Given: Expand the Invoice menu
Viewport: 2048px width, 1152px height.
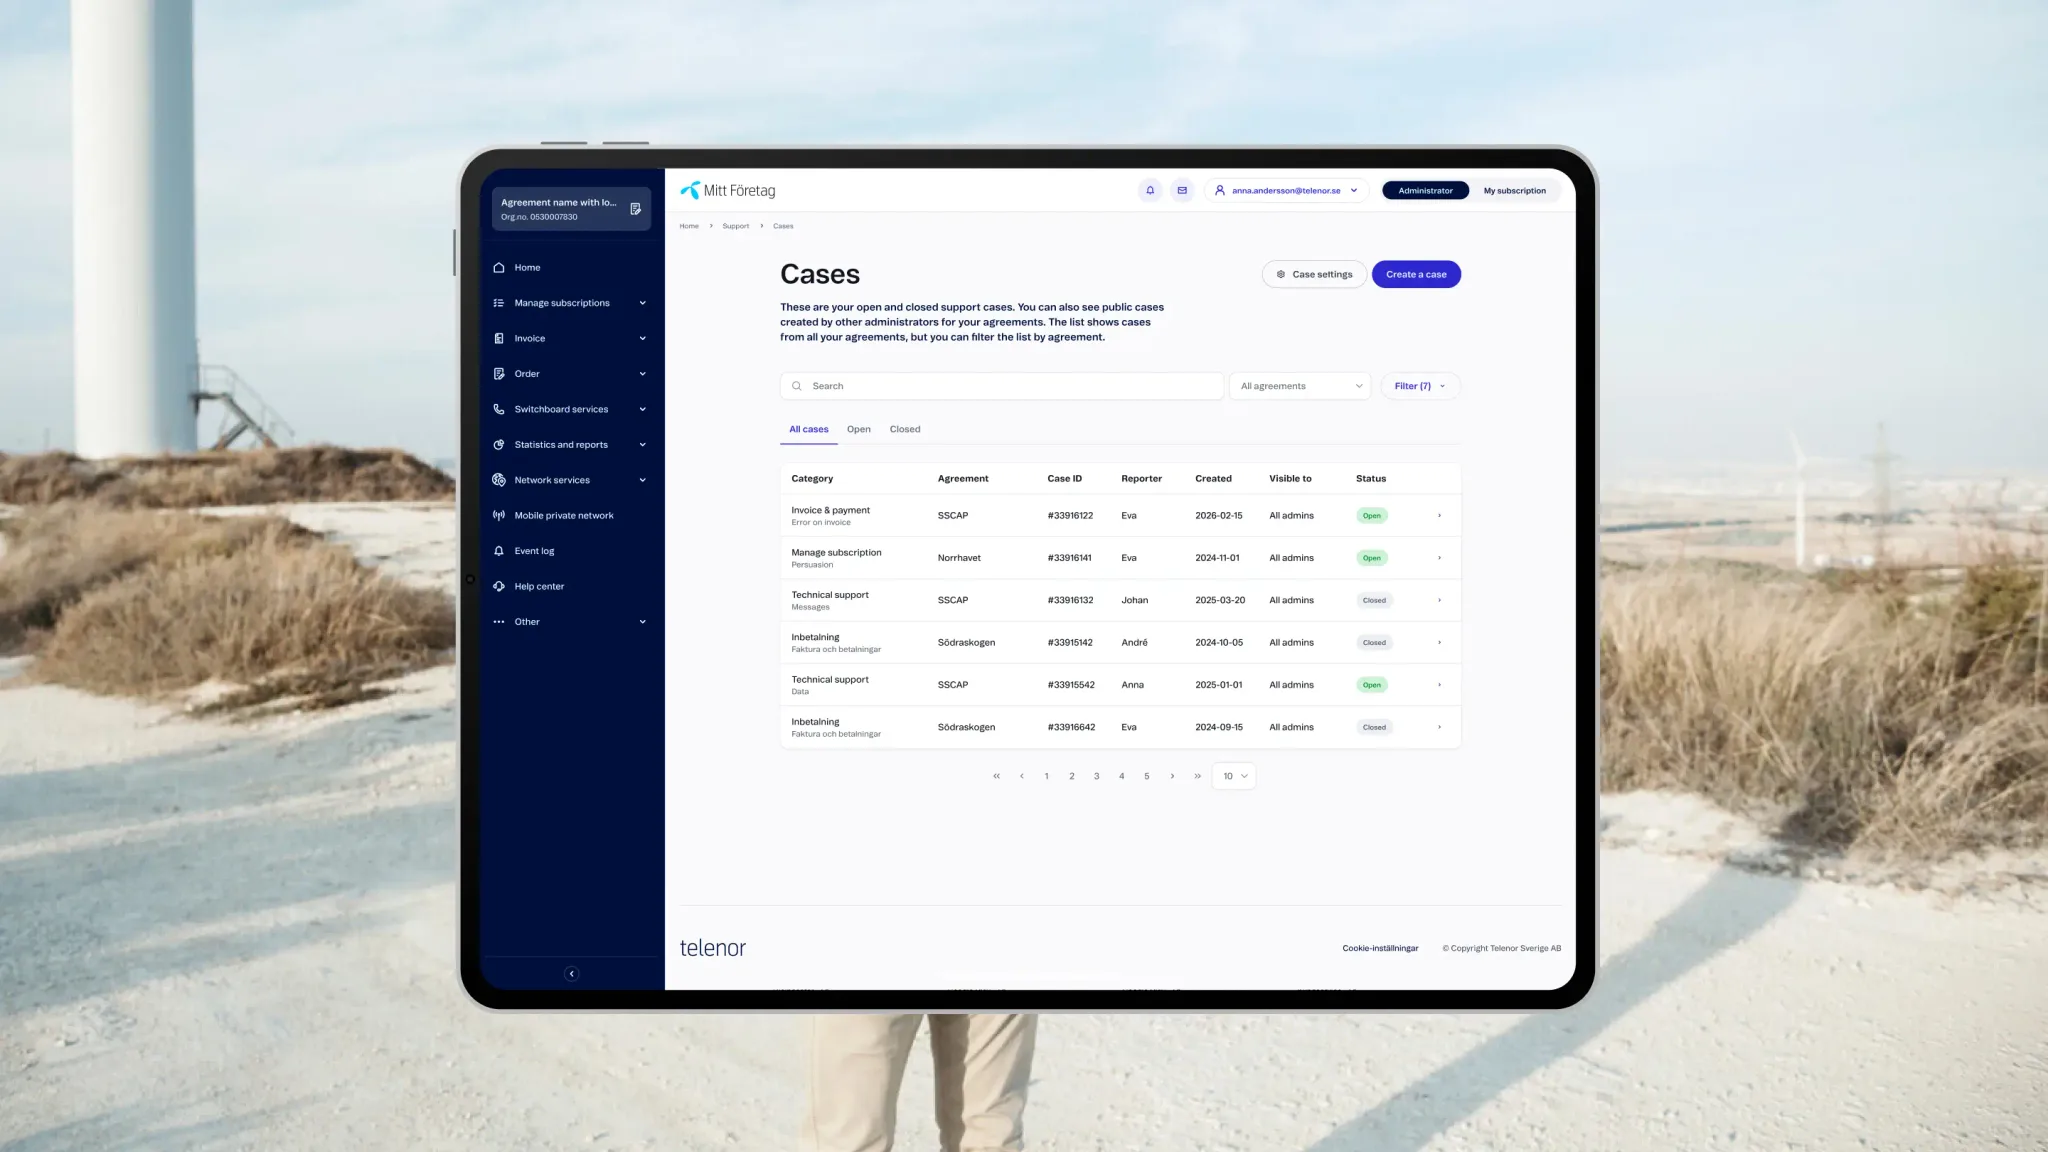Looking at the screenshot, I should (570, 338).
